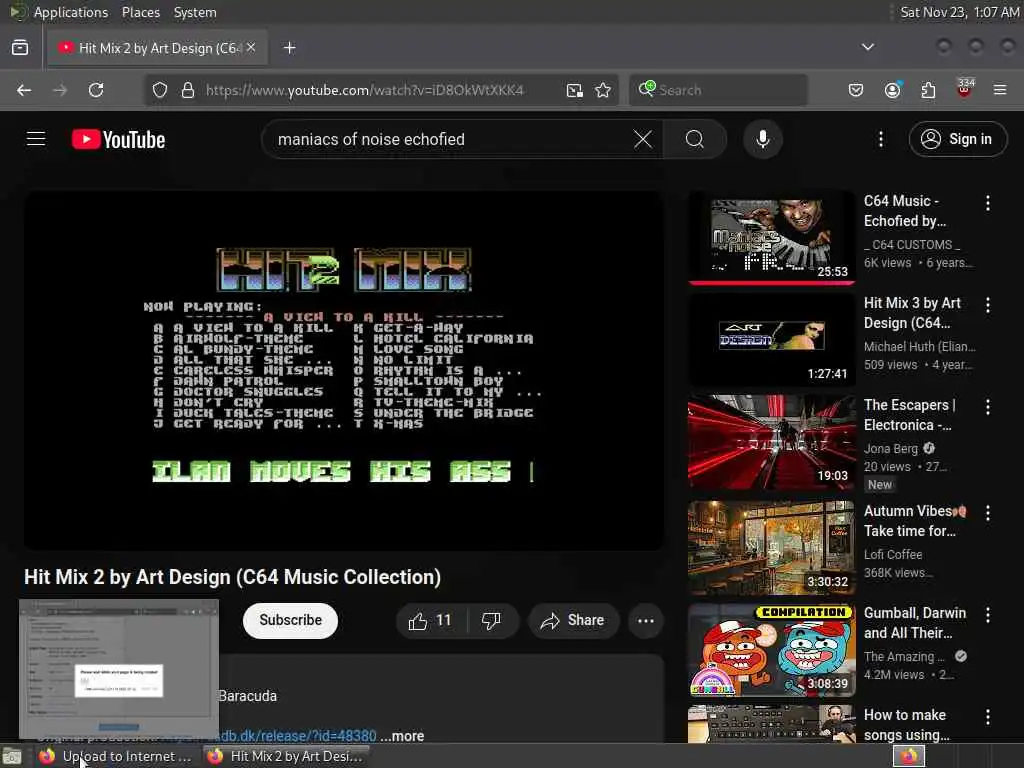Click the YouTube search magnifier button

(695, 139)
